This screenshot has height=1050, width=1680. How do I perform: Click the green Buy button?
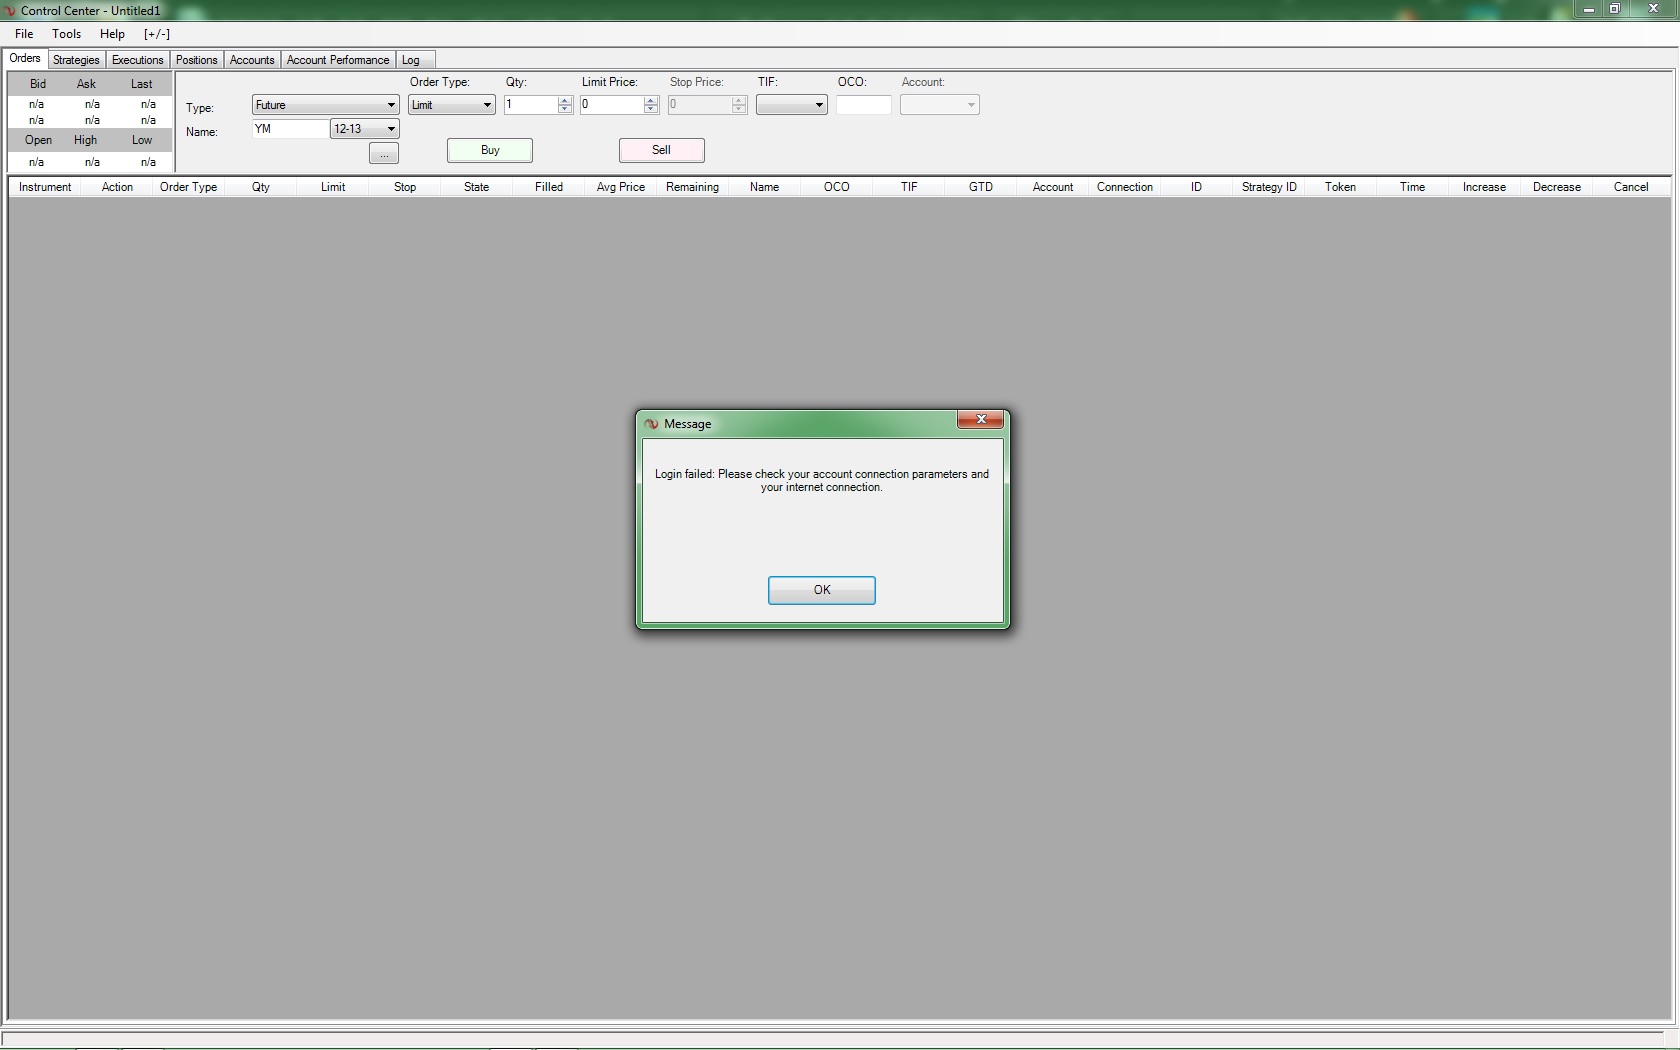point(489,150)
